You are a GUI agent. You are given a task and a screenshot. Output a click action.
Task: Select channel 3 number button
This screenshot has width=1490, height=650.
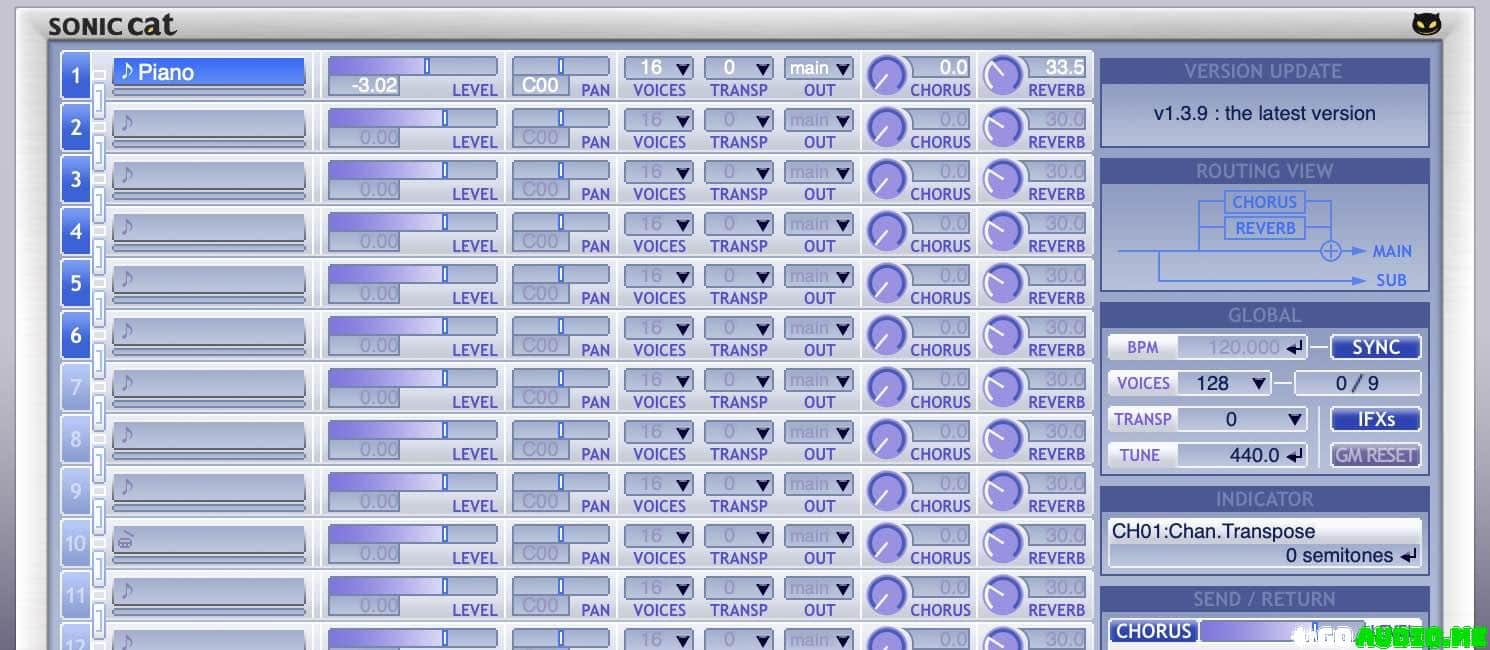75,180
